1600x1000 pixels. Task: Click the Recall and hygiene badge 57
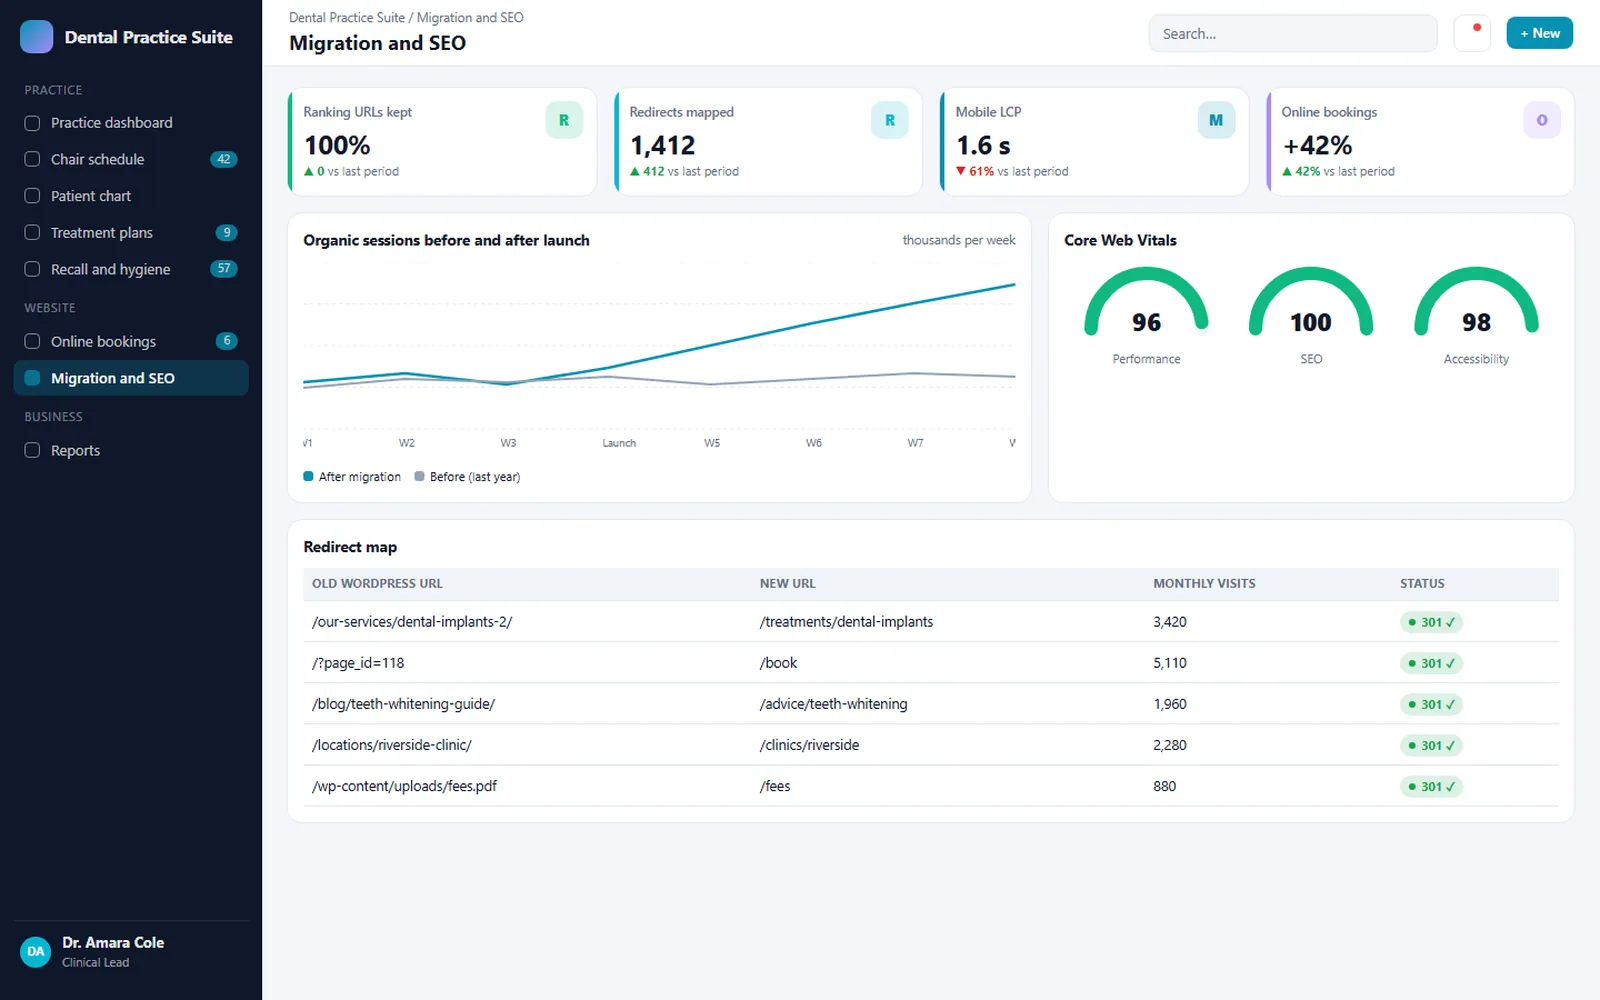[224, 269]
